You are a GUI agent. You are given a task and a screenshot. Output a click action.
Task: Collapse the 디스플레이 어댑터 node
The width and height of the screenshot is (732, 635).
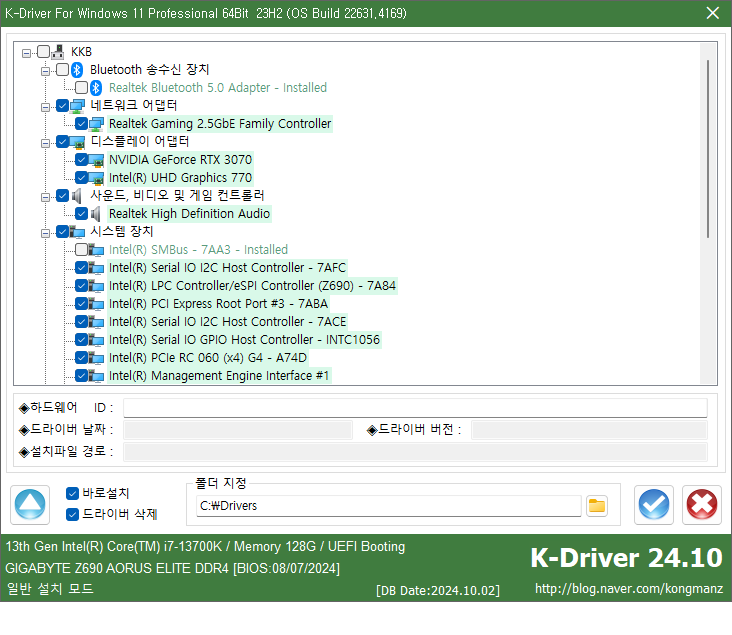point(45,143)
